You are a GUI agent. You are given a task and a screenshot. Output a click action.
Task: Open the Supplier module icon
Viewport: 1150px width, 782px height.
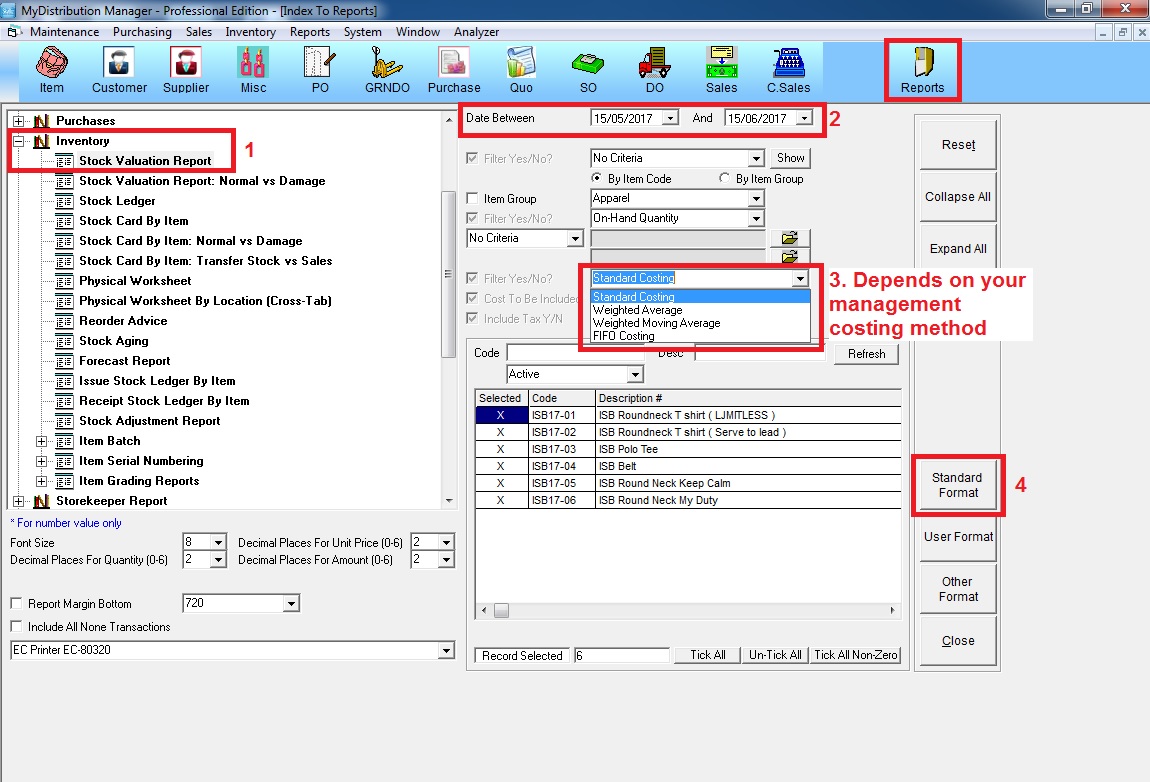186,68
